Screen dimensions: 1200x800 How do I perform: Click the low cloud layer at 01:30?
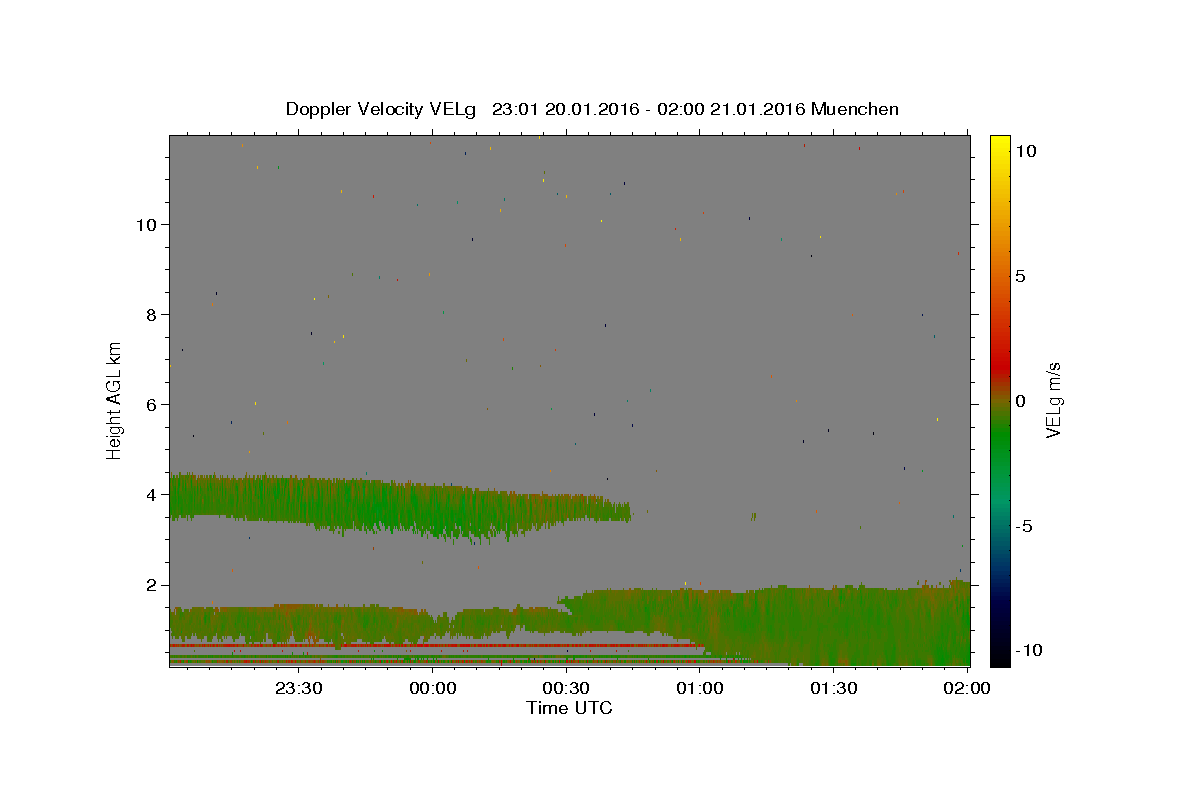[833, 625]
